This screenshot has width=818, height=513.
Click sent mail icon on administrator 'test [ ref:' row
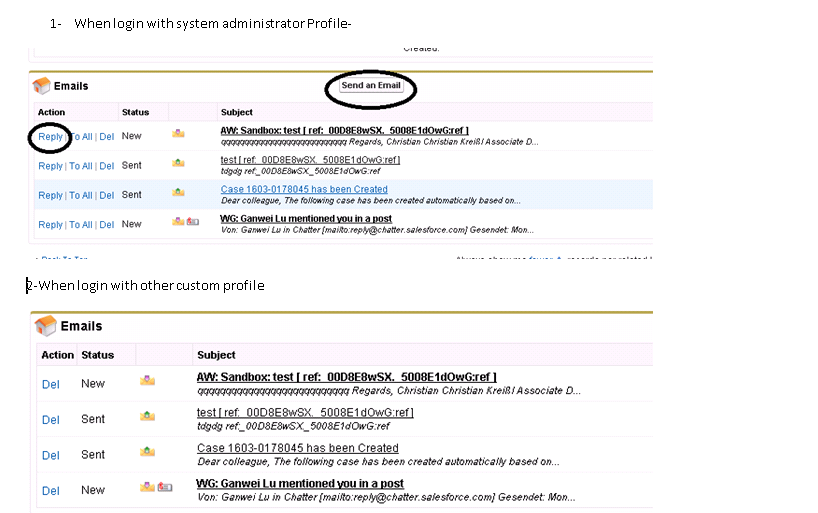tap(178, 163)
